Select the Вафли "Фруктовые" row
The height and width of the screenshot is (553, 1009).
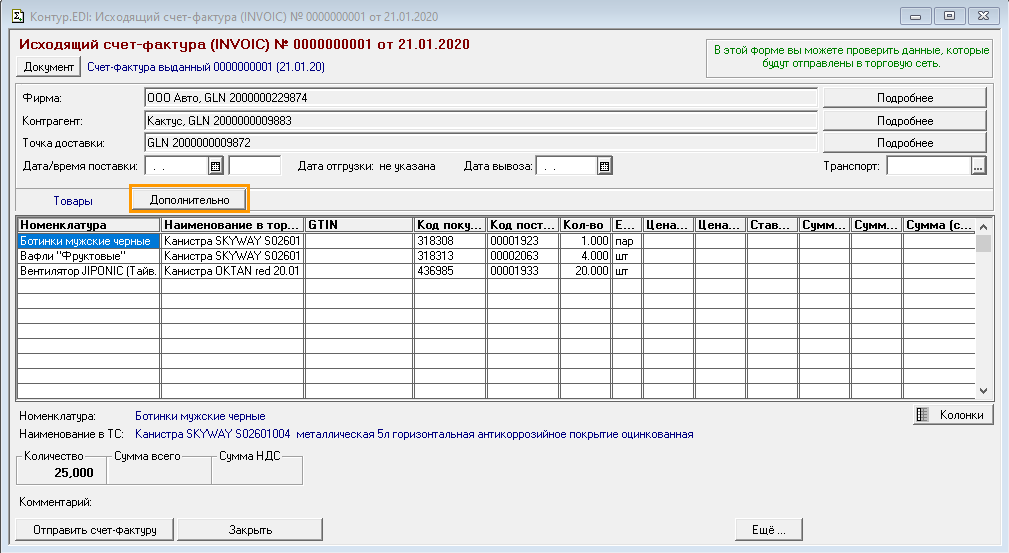pyautogui.click(x=88, y=256)
